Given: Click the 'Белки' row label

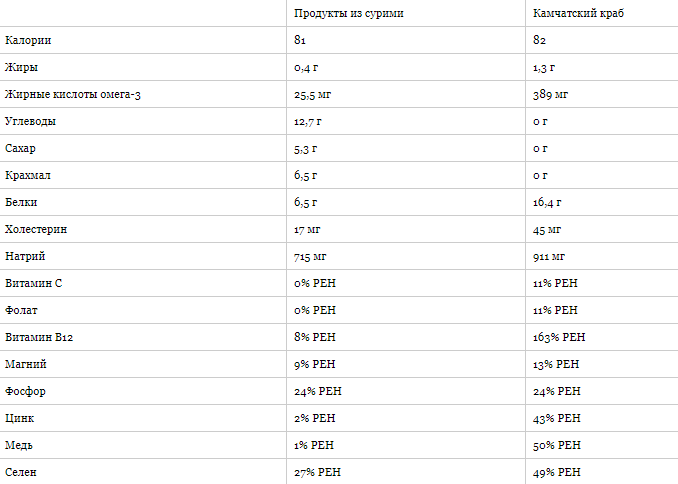Looking at the screenshot, I should tap(21, 203).
